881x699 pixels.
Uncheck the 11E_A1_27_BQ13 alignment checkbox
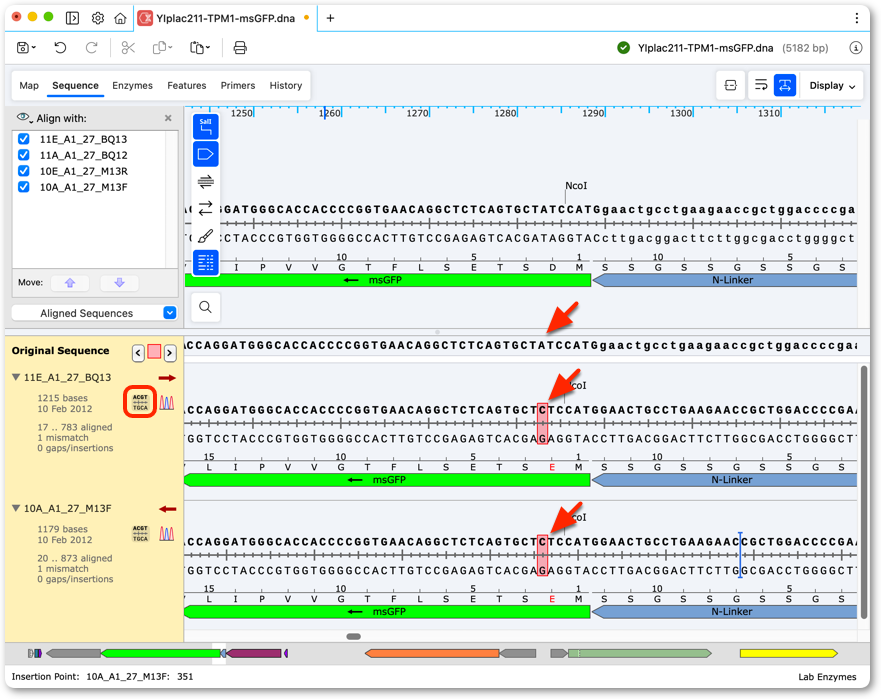24,139
